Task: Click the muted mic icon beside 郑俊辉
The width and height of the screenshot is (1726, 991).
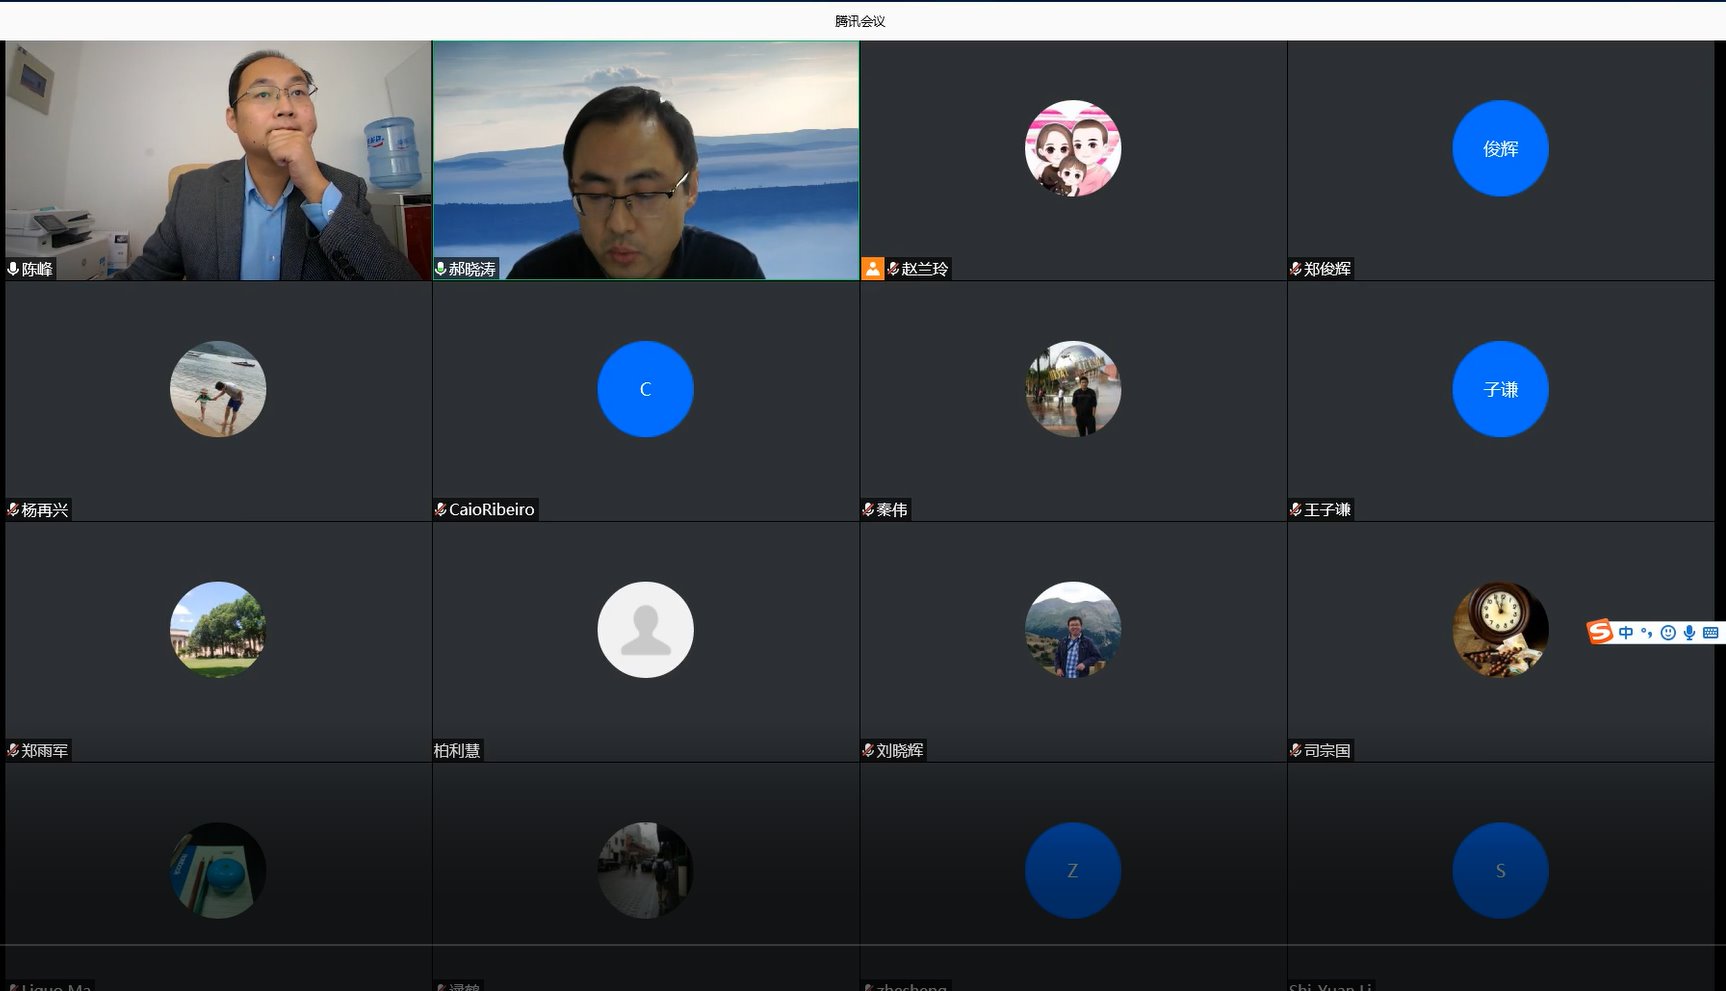Action: tap(1295, 269)
